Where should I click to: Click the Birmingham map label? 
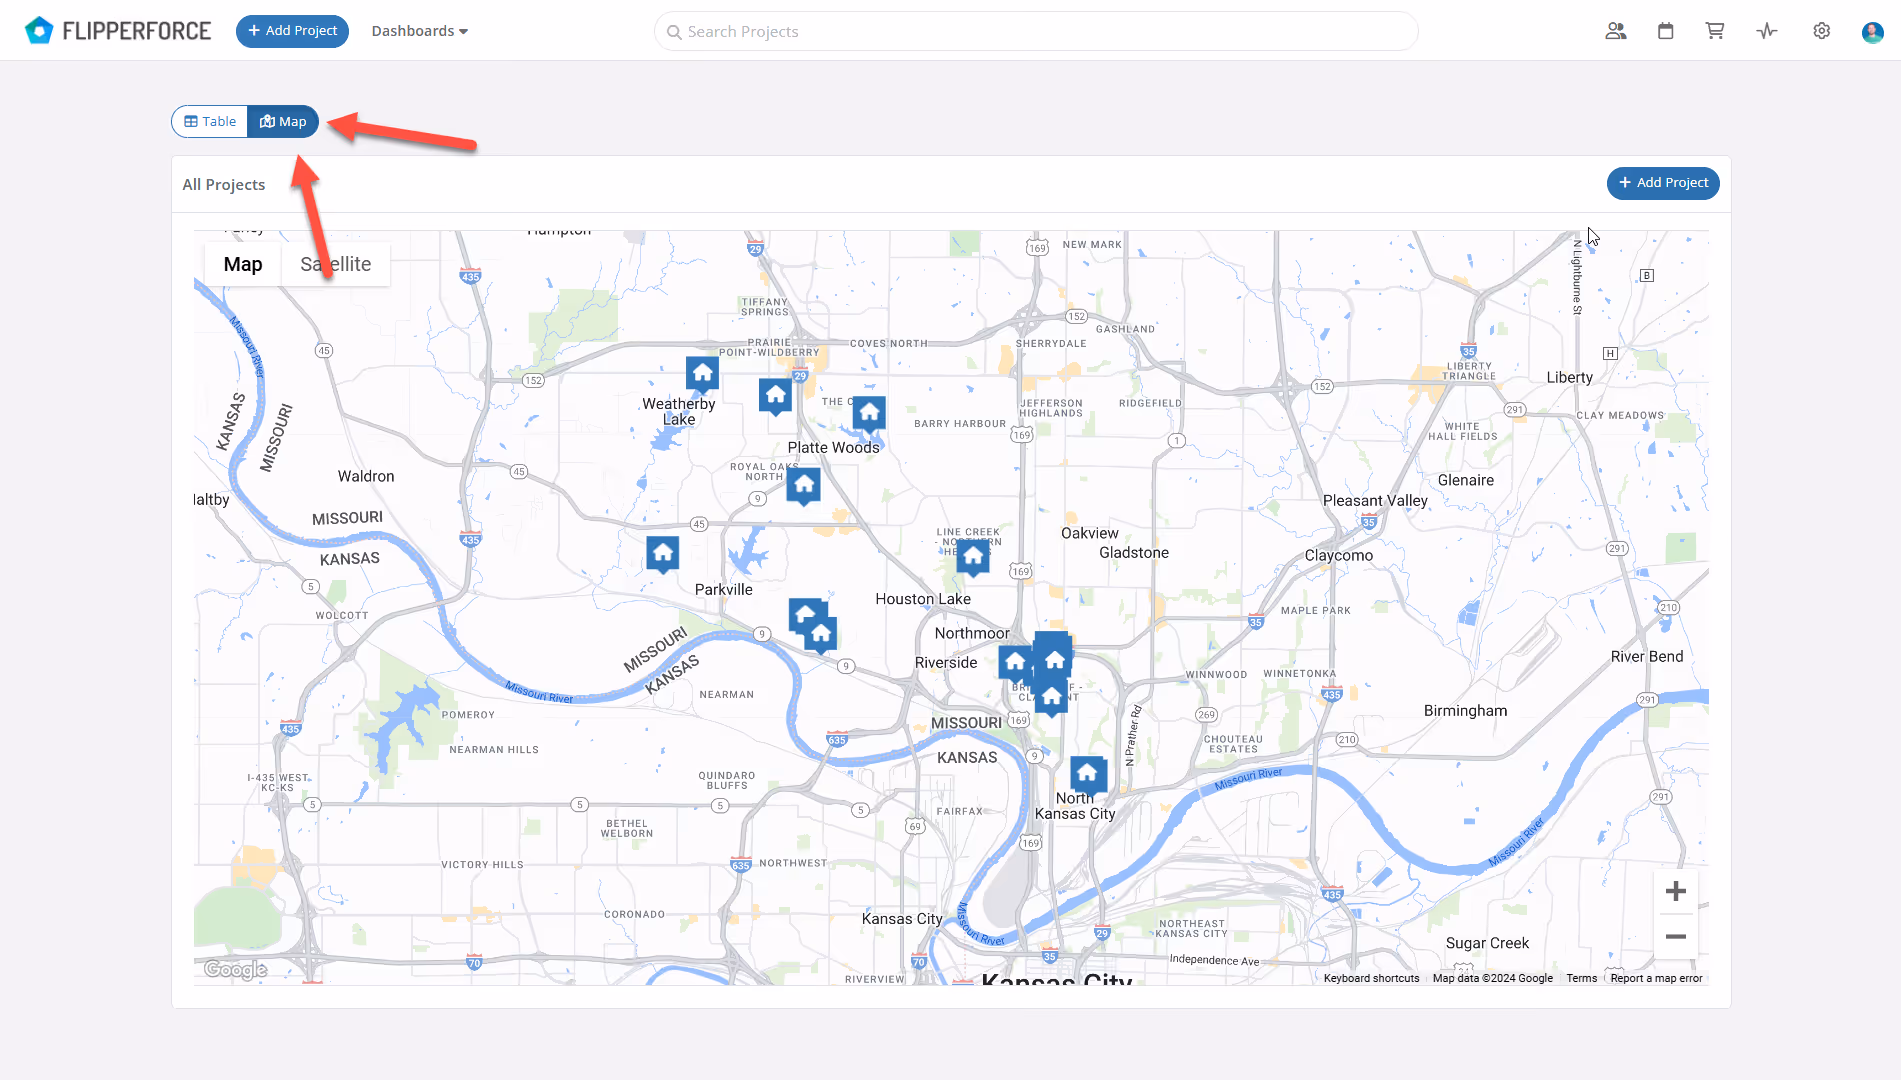pyautogui.click(x=1465, y=711)
